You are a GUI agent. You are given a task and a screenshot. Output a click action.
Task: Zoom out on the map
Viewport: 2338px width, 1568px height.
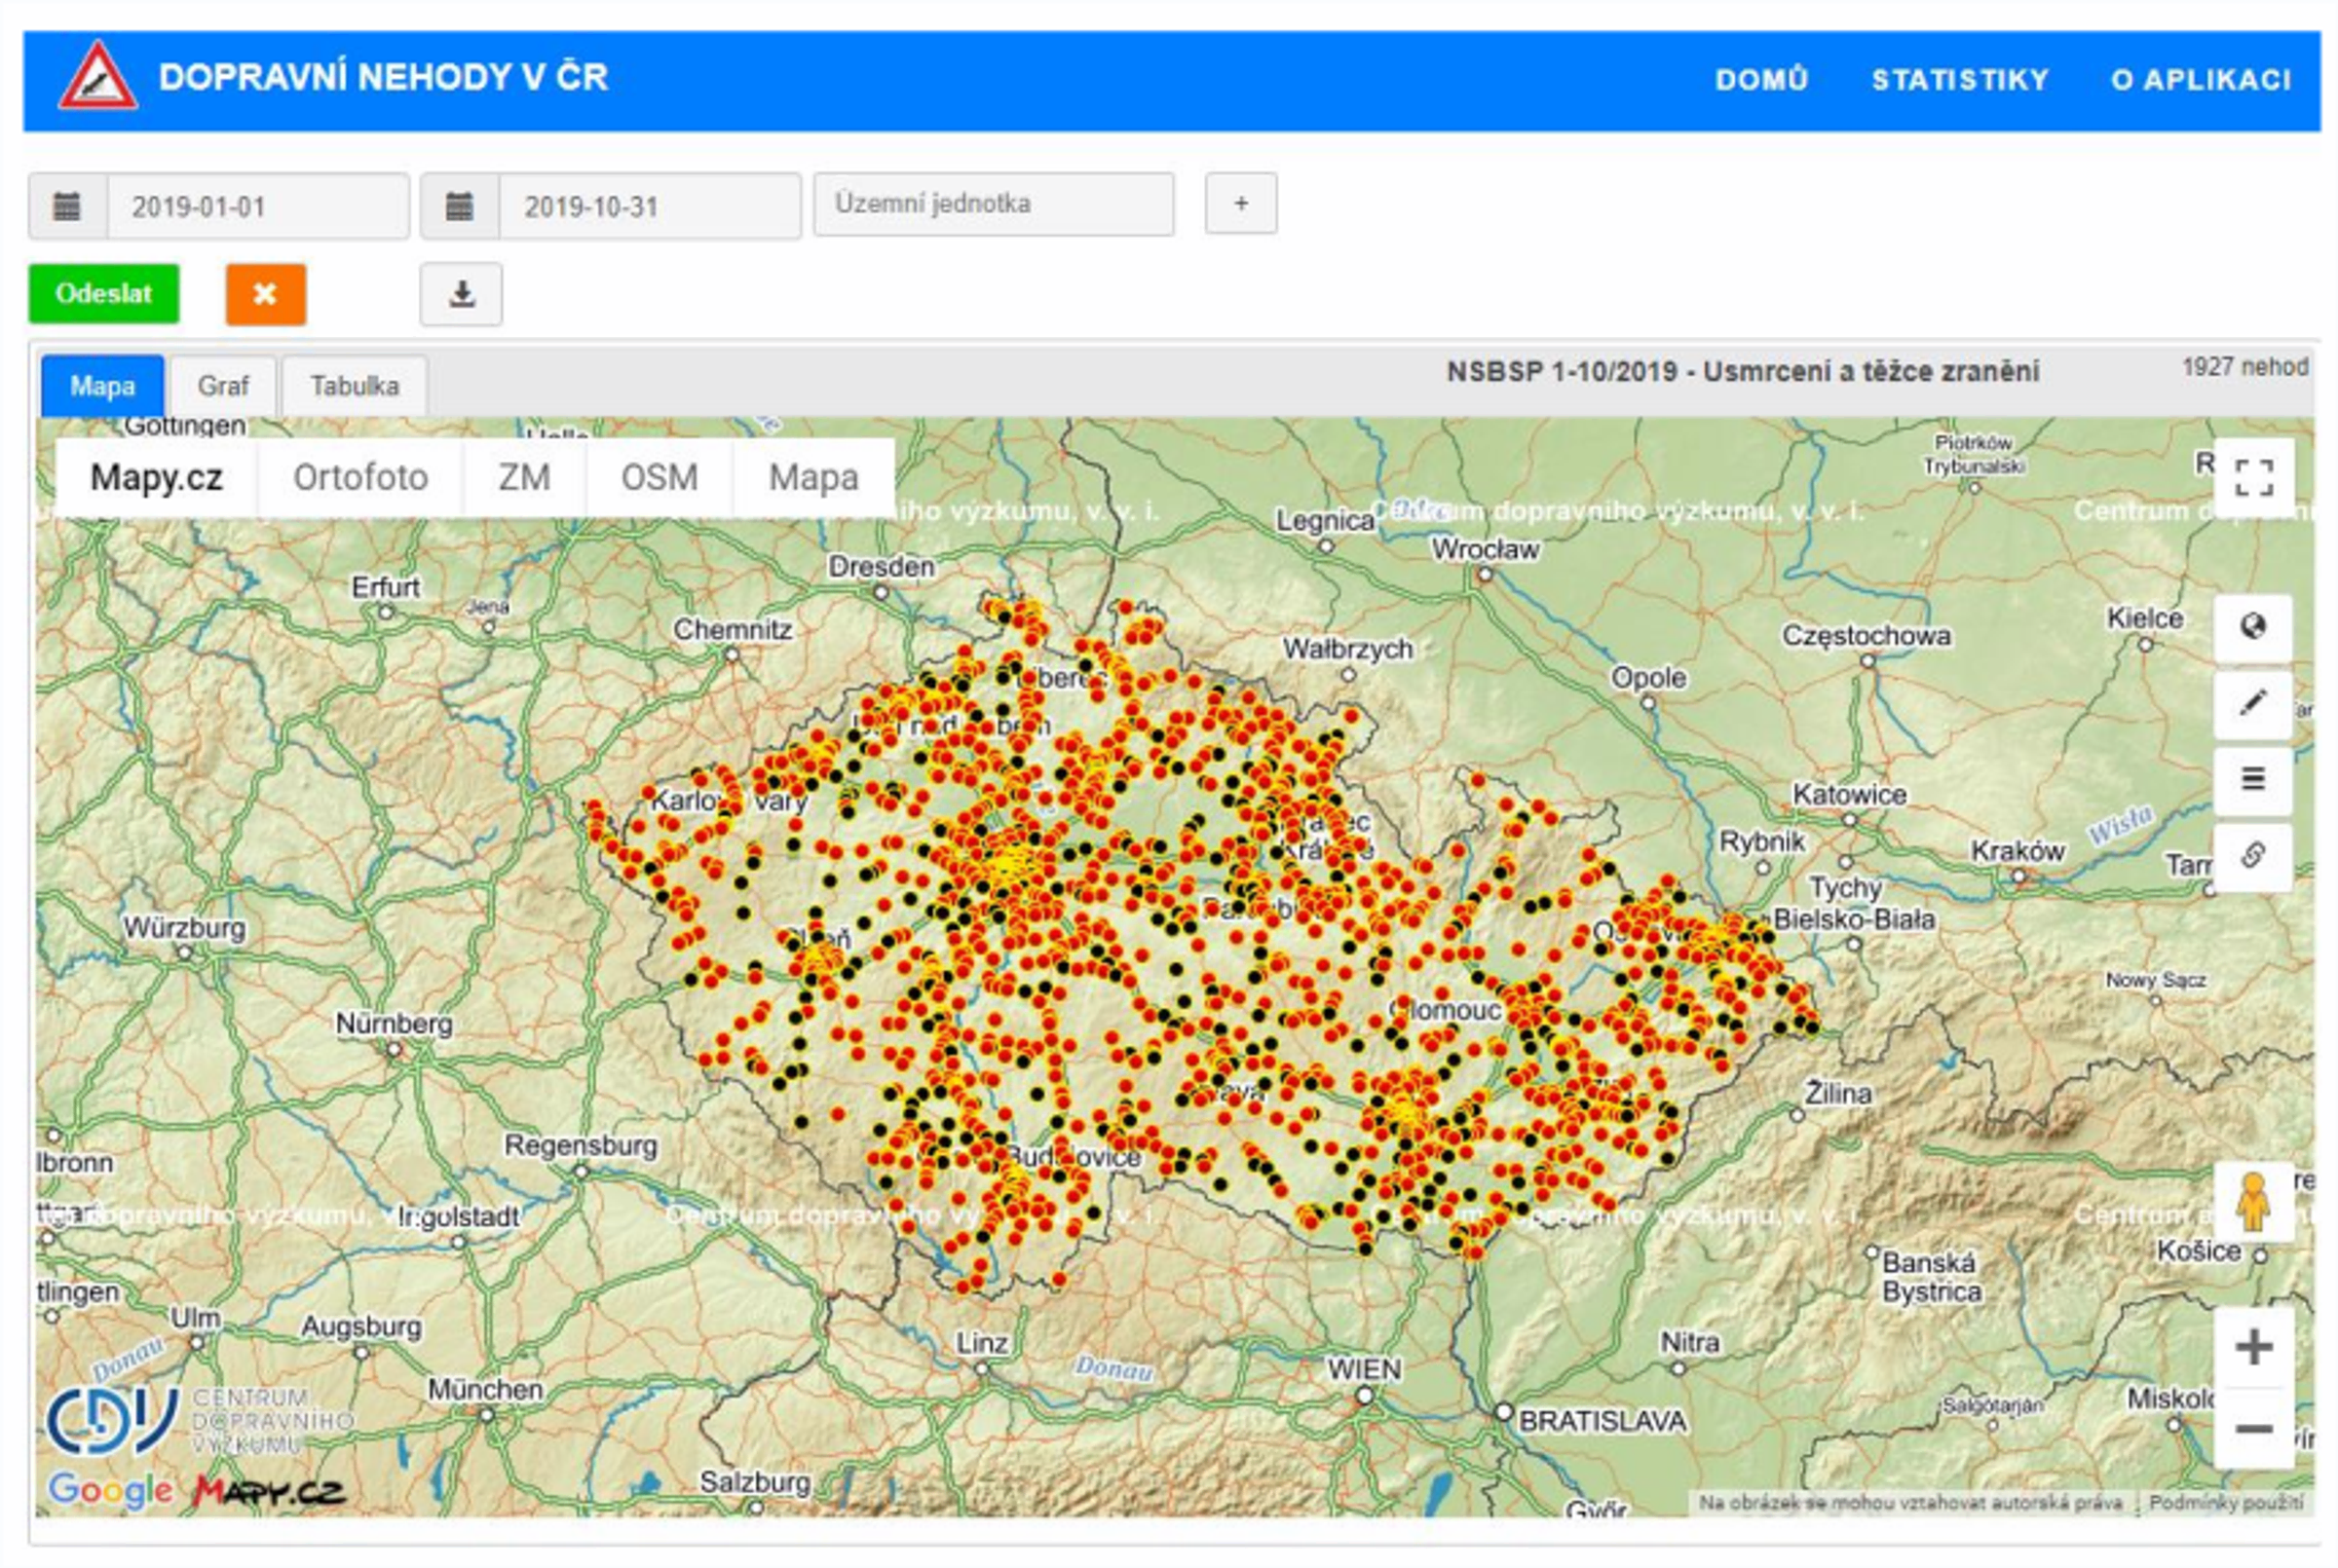[2253, 1428]
